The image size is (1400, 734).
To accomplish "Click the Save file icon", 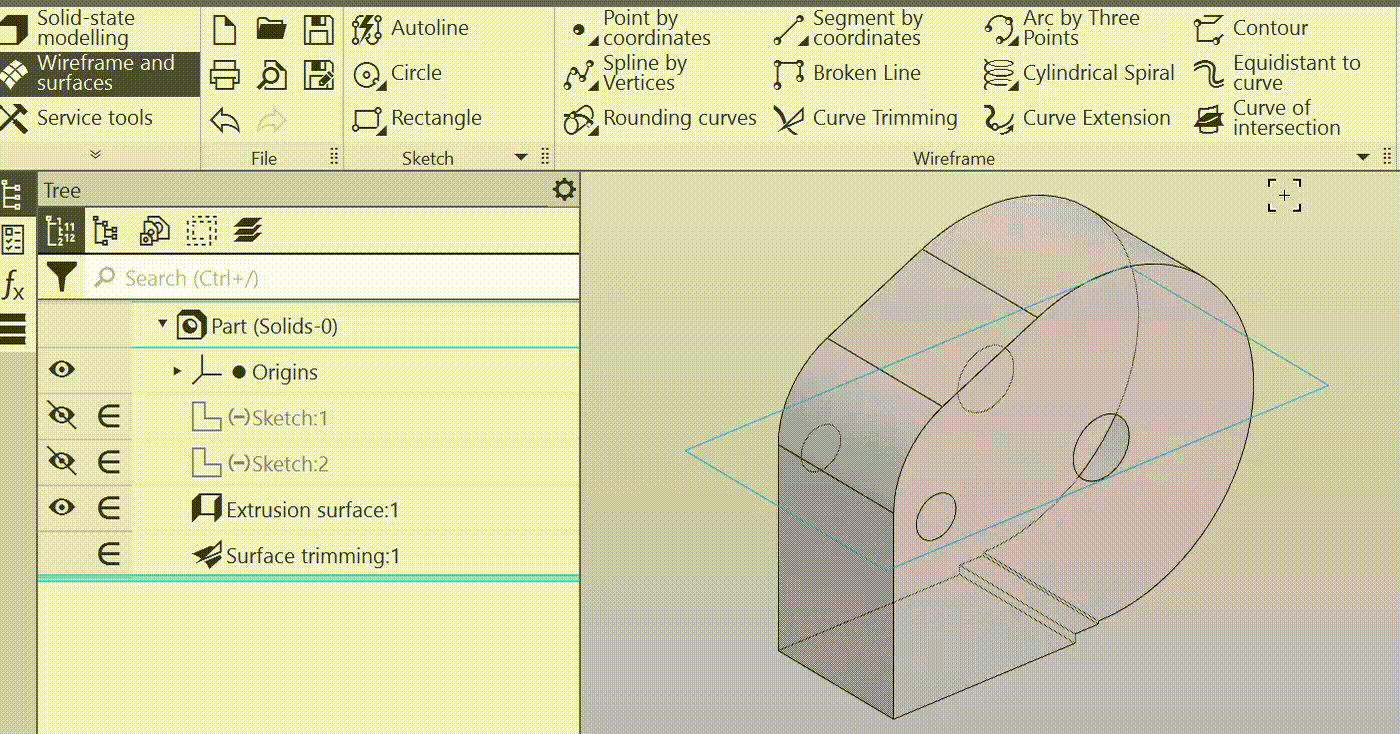I will [319, 29].
